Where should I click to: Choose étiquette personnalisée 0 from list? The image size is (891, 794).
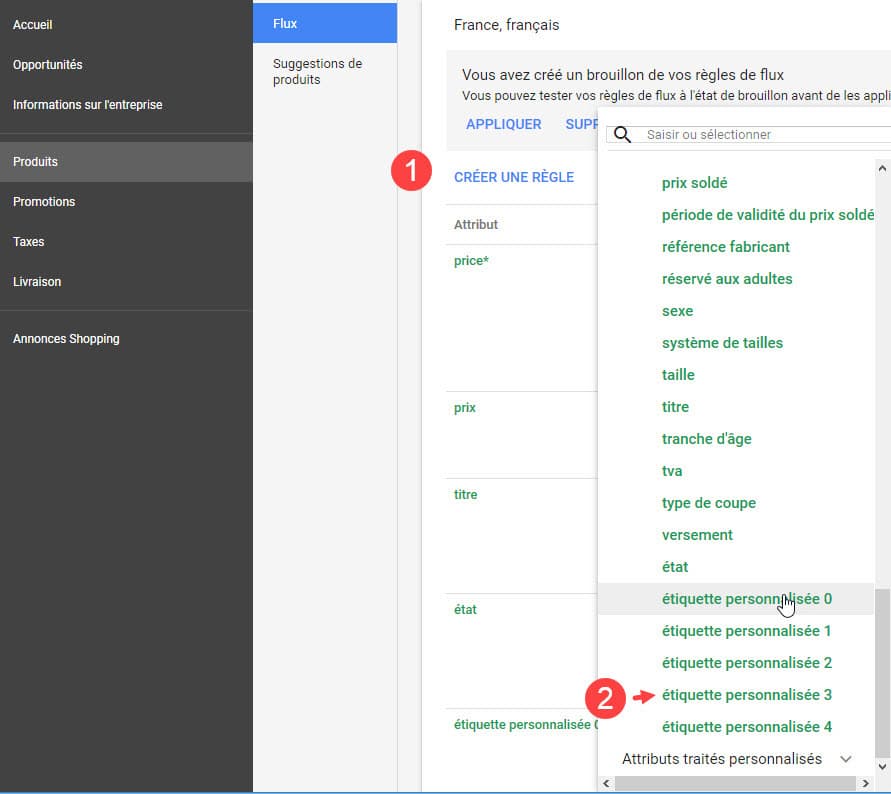click(746, 599)
